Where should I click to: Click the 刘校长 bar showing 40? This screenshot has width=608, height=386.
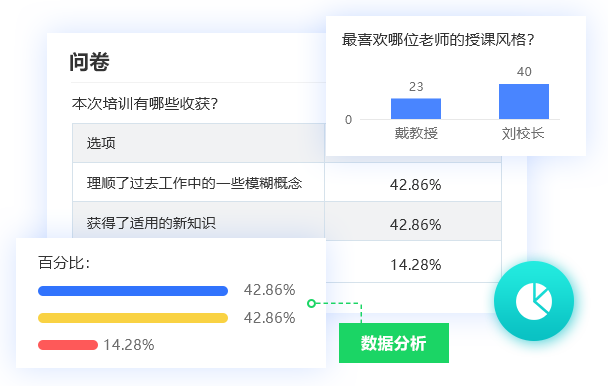(x=523, y=101)
